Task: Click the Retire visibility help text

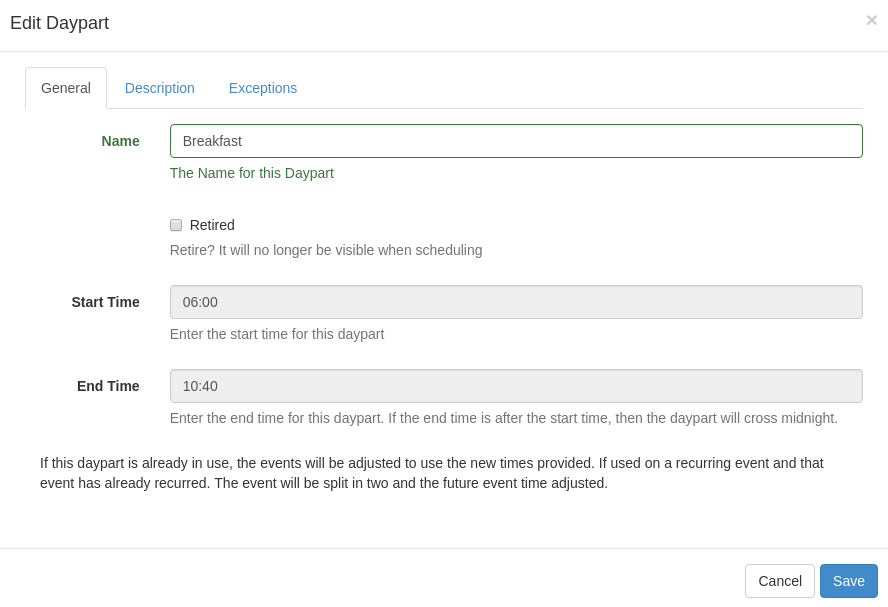Action: pyautogui.click(x=326, y=250)
